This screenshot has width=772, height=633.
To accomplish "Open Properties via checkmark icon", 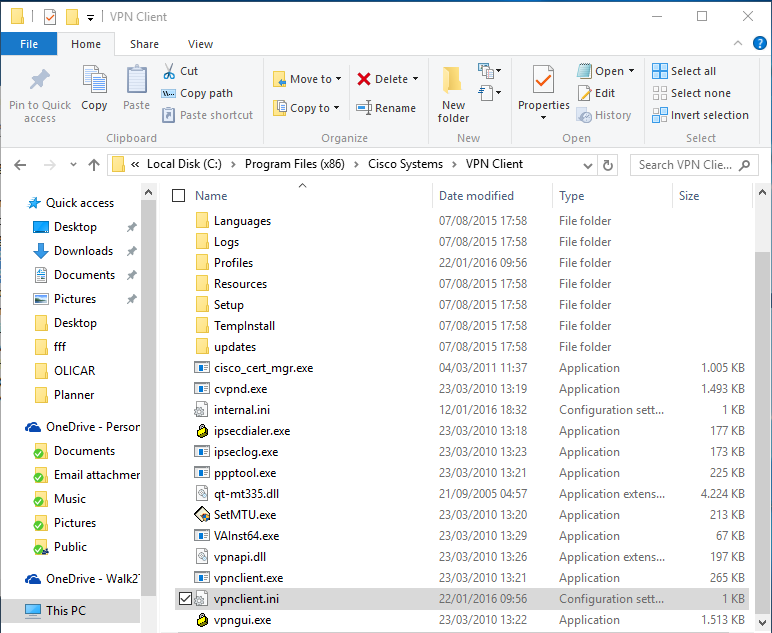I will coord(544,80).
